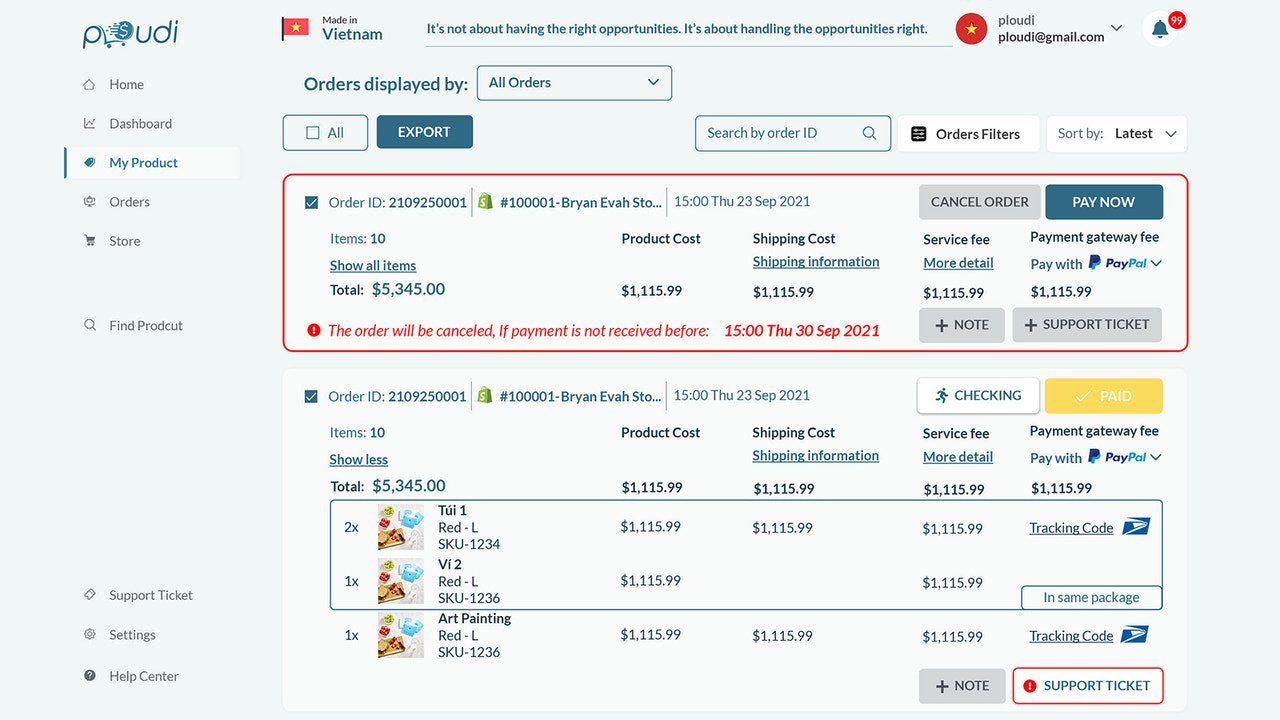Click the Dashboard chart icon
This screenshot has width=1280, height=720.
point(89,123)
